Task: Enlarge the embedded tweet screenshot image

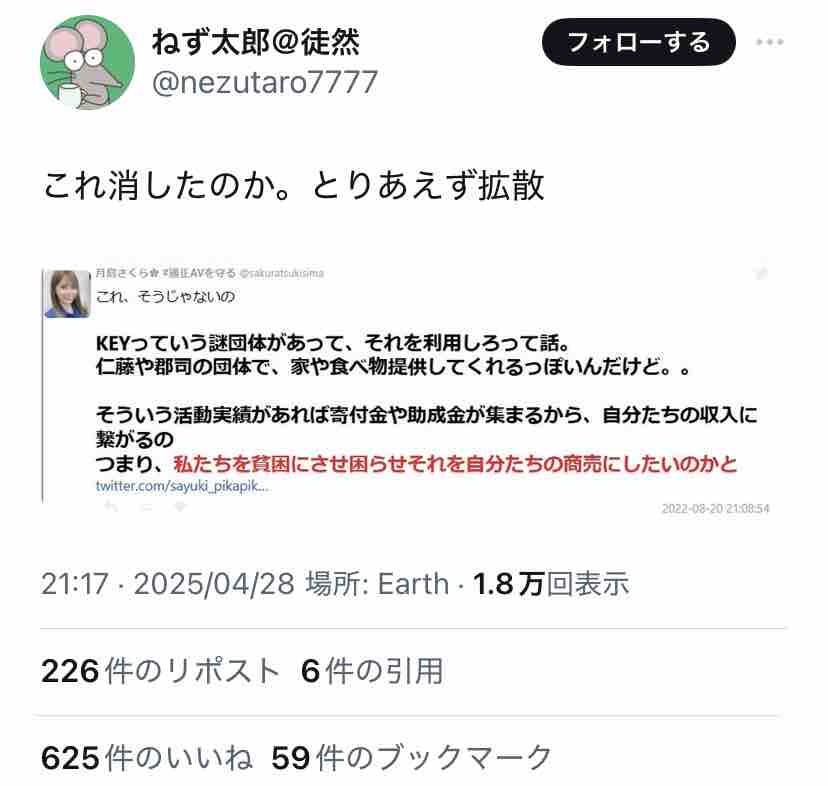Action: (x=408, y=390)
